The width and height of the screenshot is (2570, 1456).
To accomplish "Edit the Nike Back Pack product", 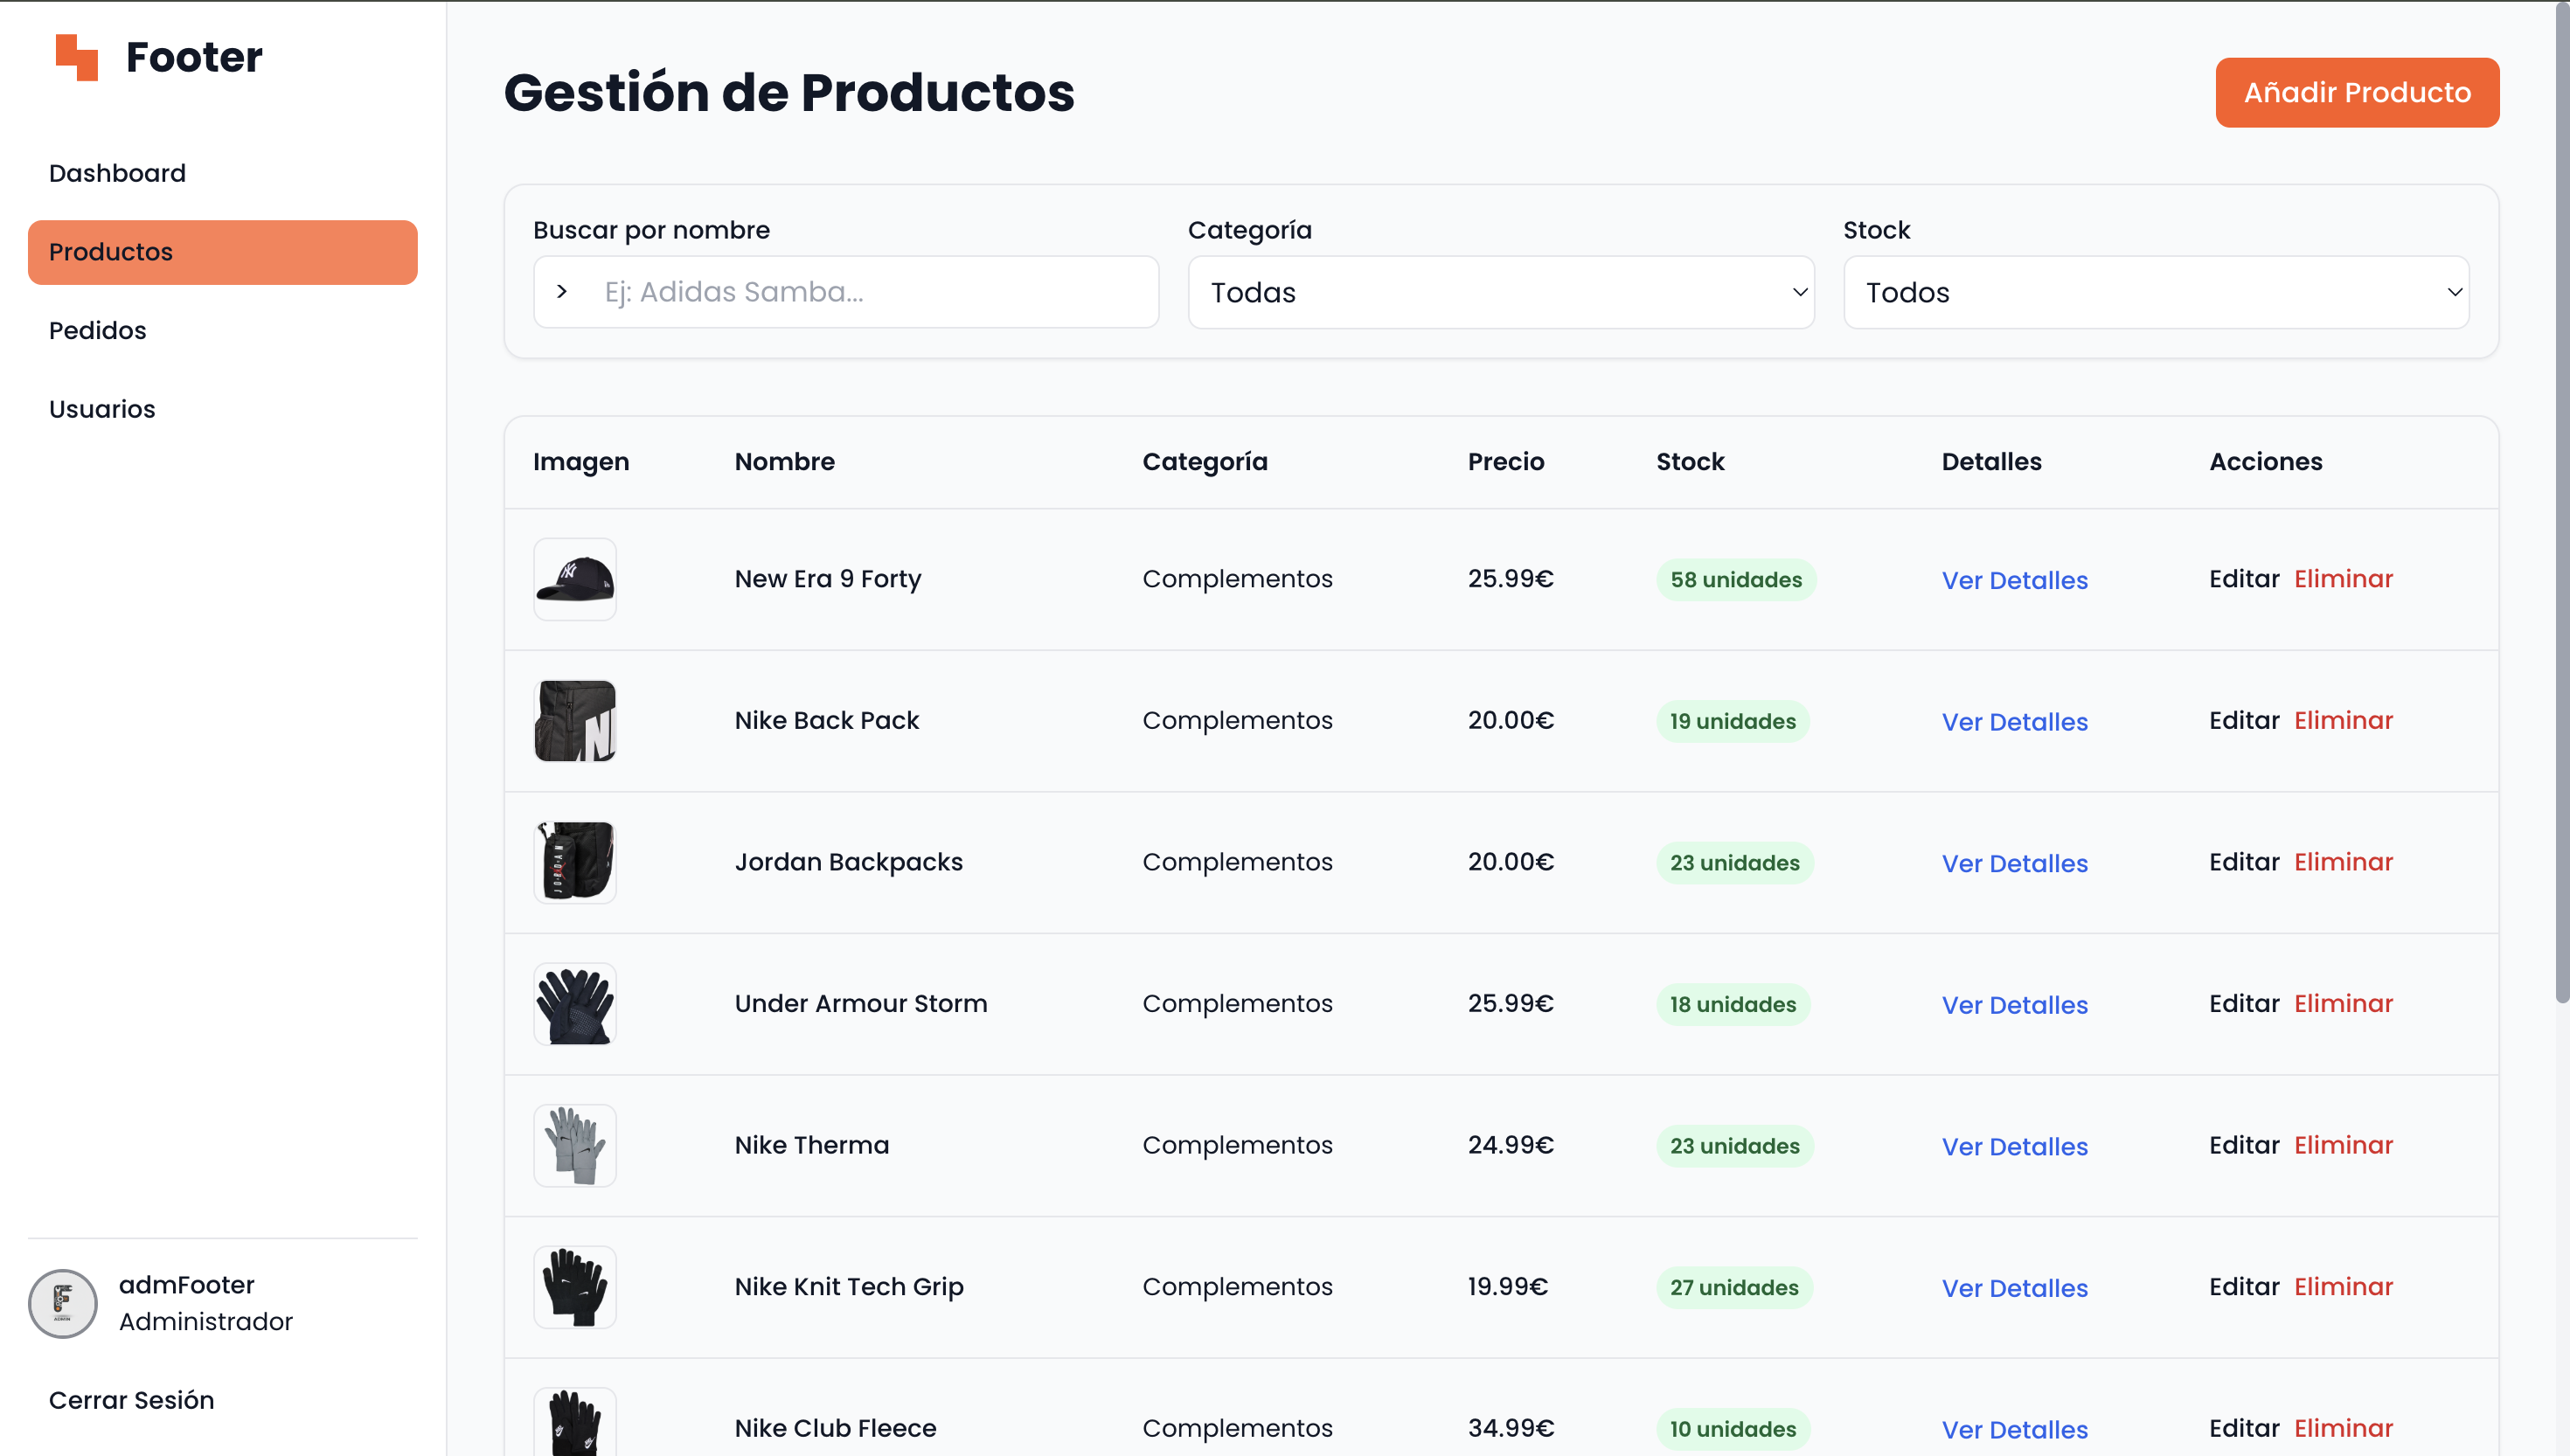I will pos(2244,720).
